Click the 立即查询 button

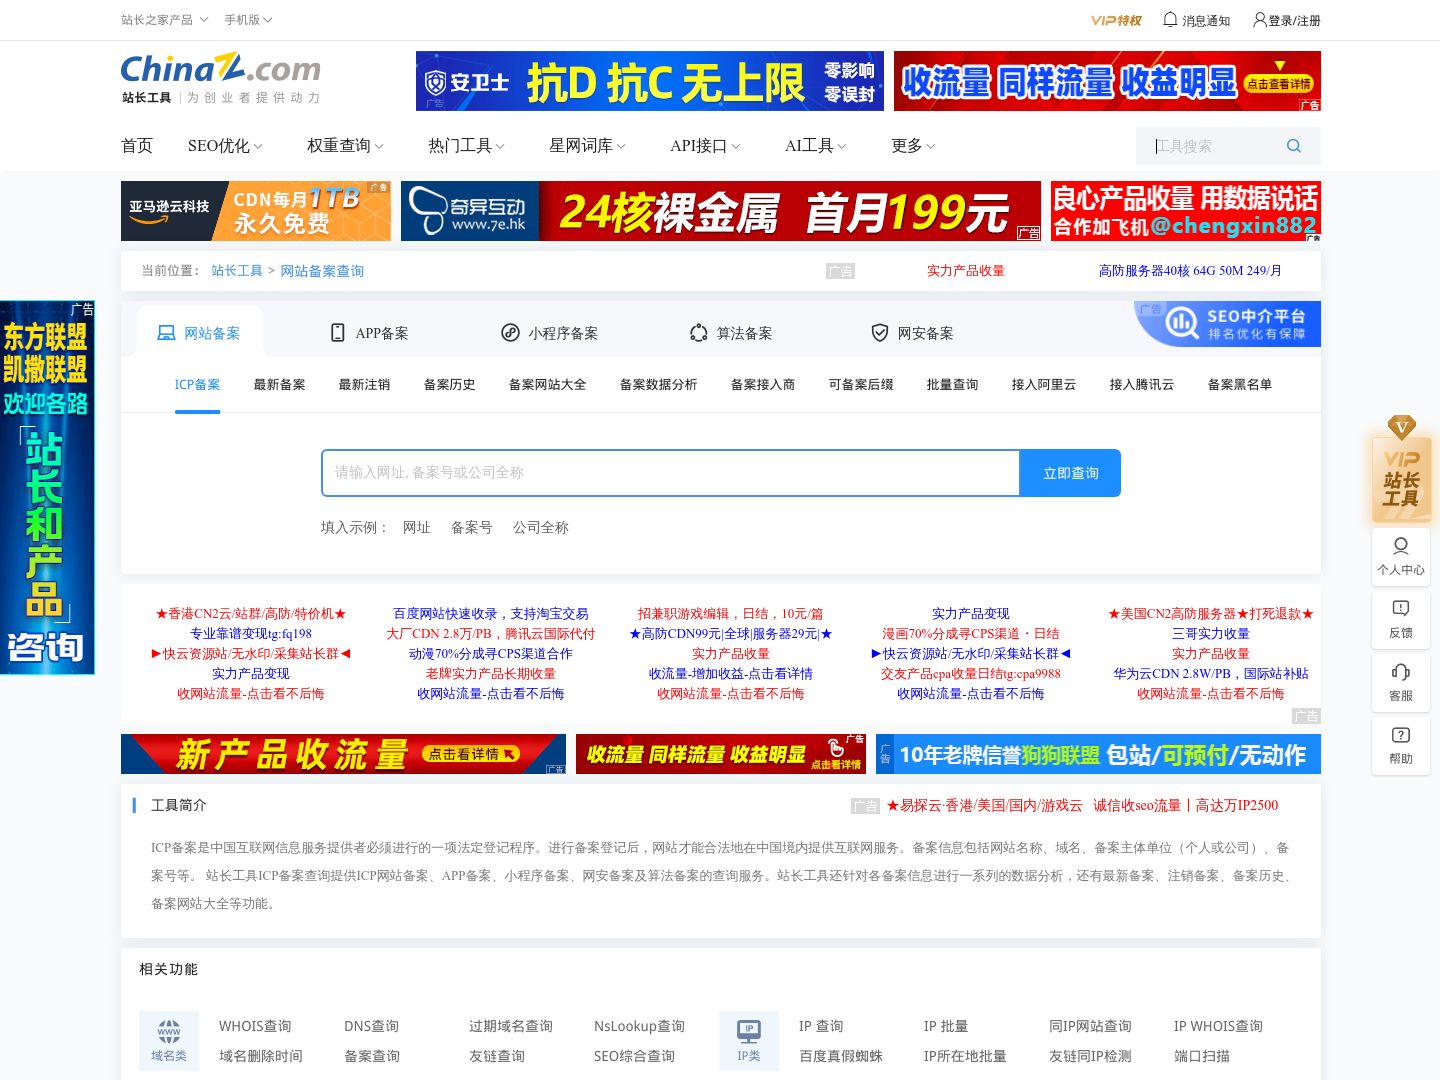(1070, 473)
